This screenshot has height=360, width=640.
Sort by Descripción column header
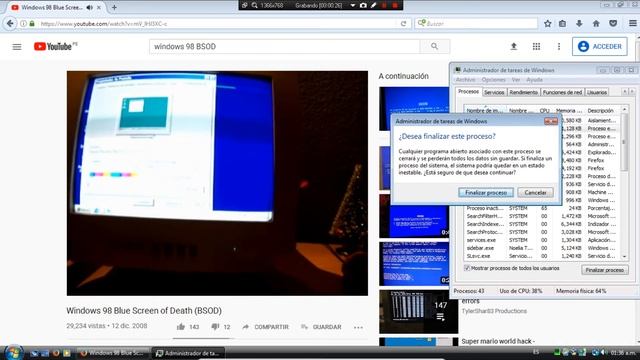600,111
